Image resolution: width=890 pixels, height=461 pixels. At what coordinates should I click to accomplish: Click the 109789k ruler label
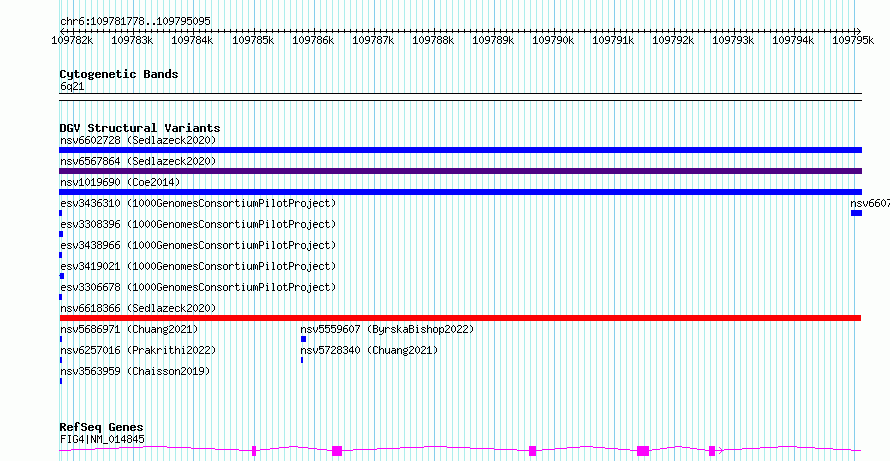[x=494, y=40]
